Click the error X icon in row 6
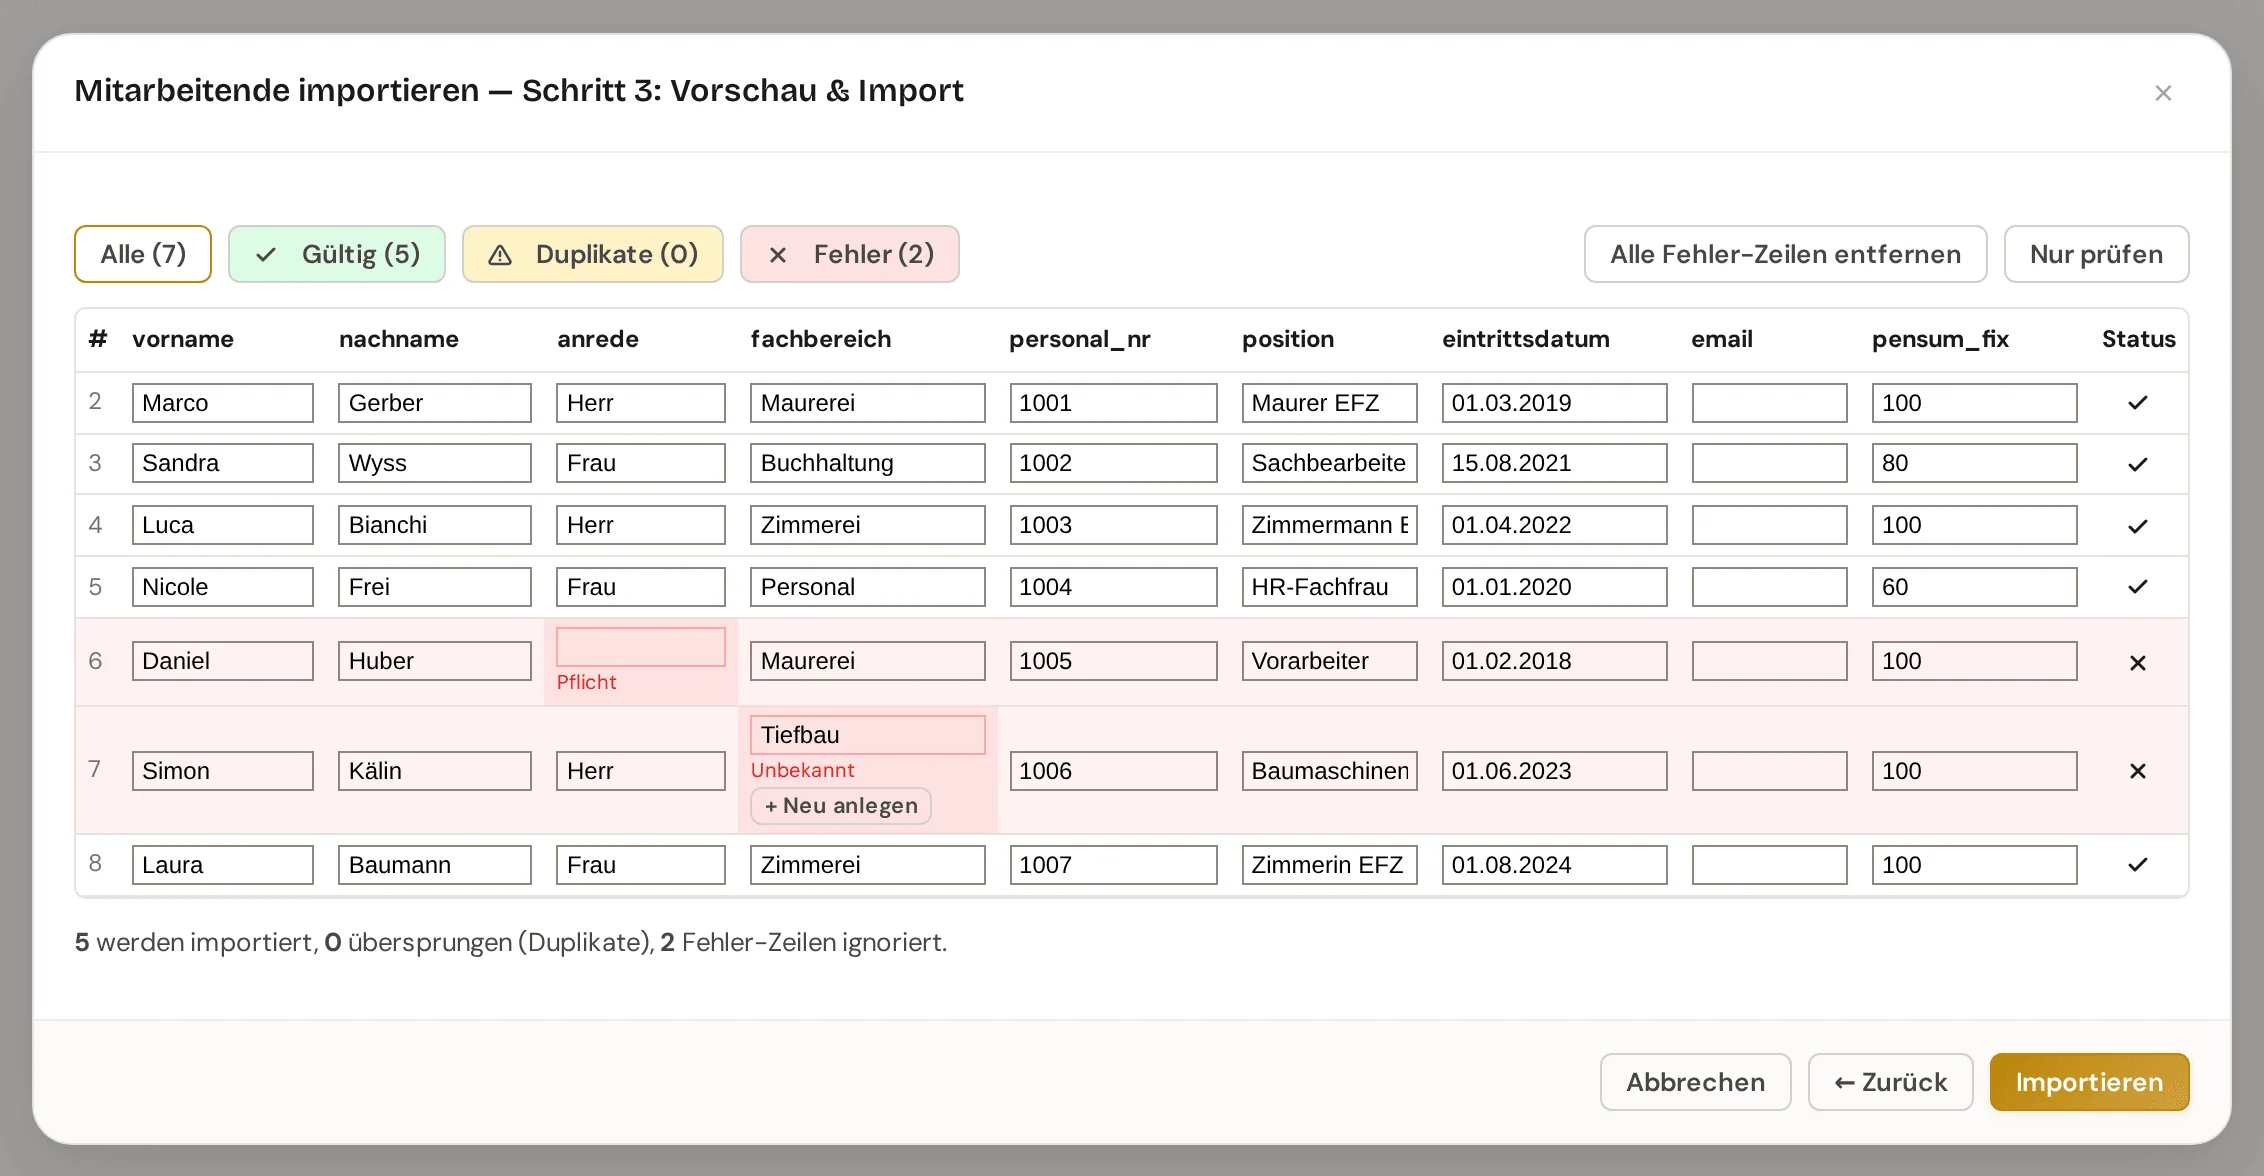 [2138, 662]
